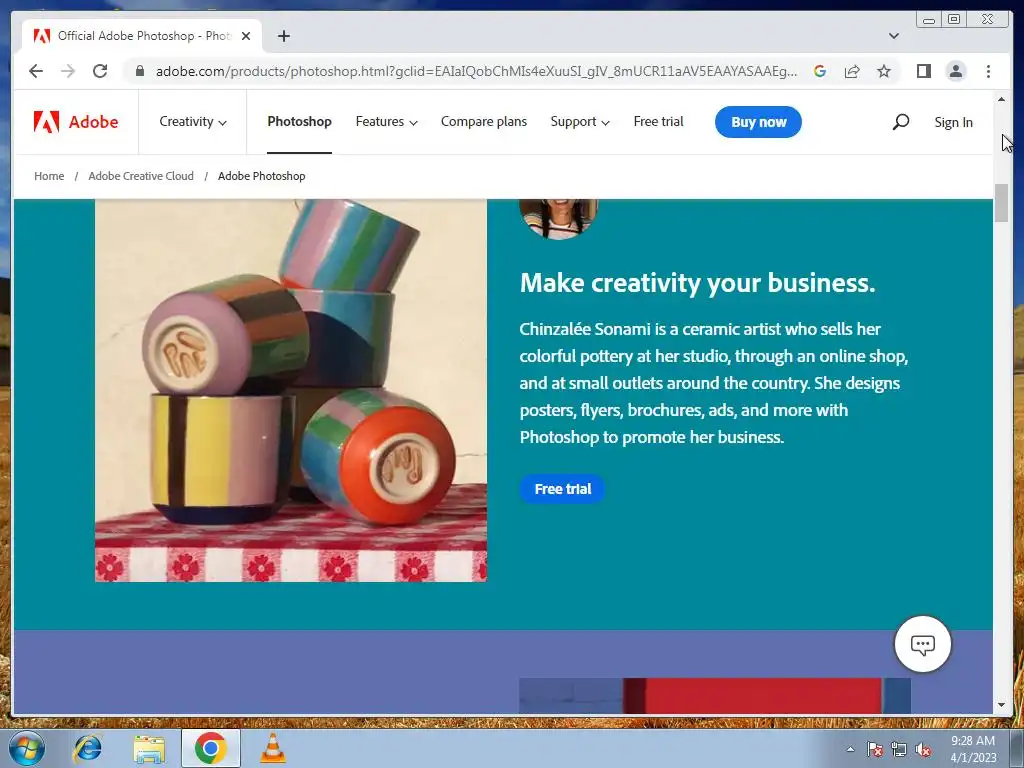Click the Chrome taskbar icon

(x=210, y=748)
